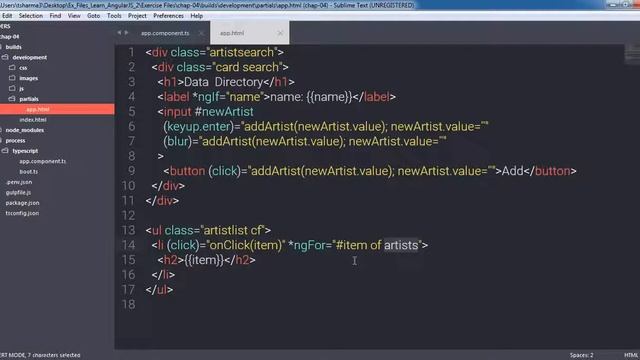Viewport: 640px width, 360px height.
Task: Click the 'Add' text on line 9
Action: tap(512, 171)
